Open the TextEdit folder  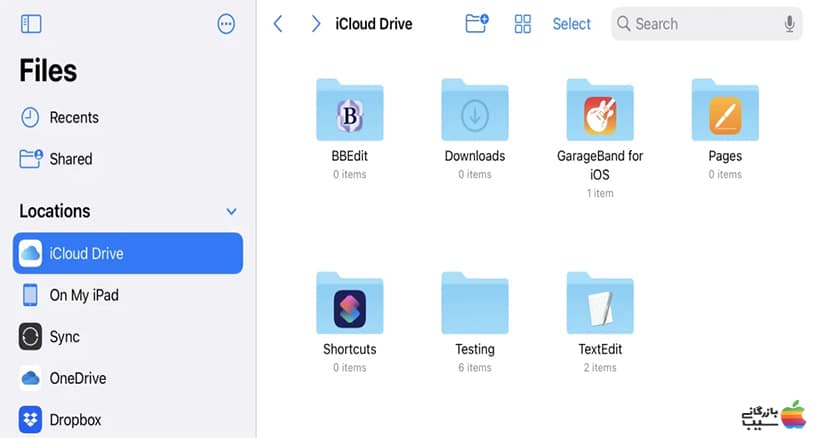(600, 303)
